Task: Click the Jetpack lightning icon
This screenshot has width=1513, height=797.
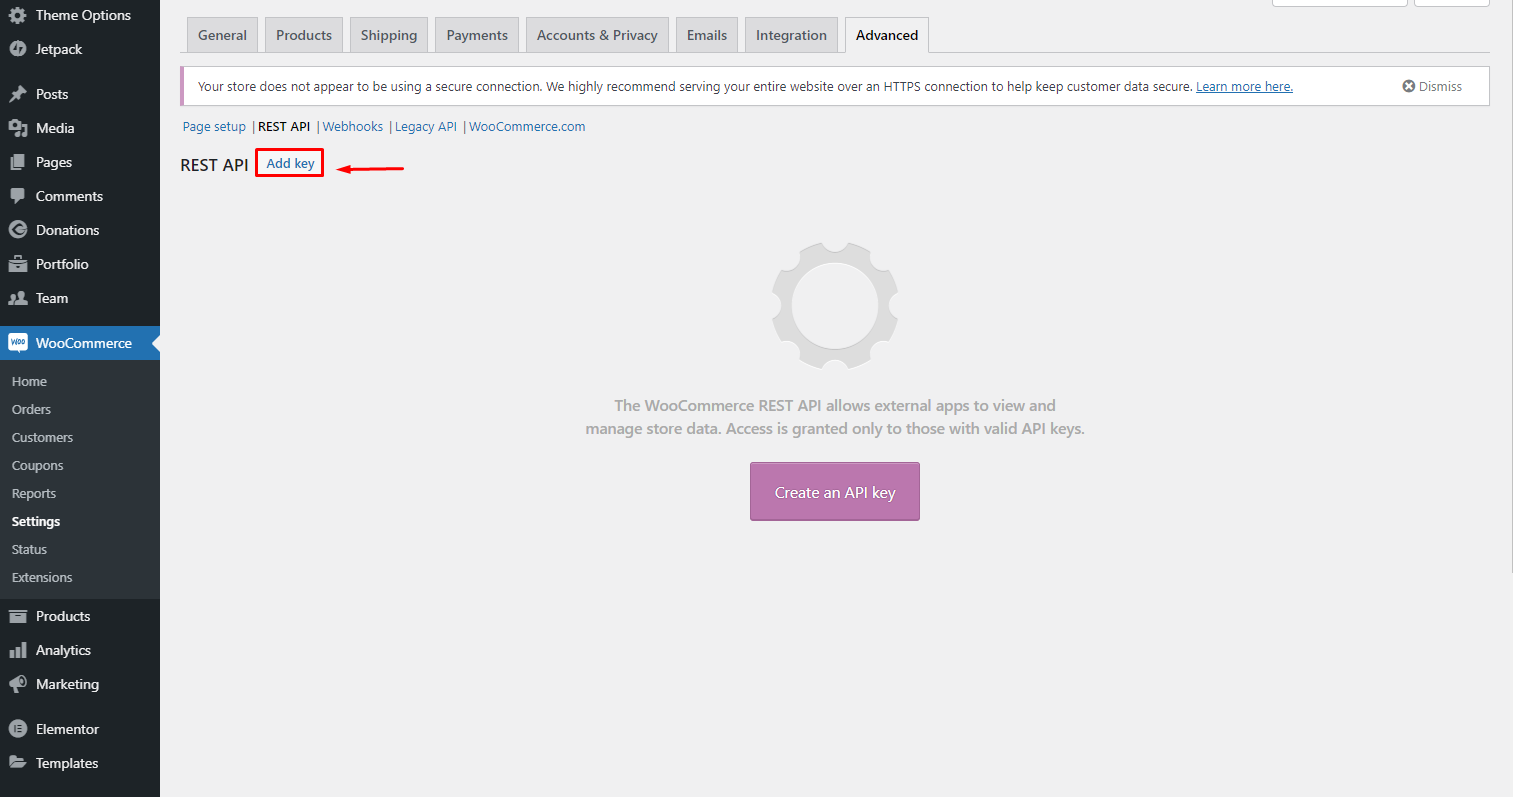Action: click(17, 49)
